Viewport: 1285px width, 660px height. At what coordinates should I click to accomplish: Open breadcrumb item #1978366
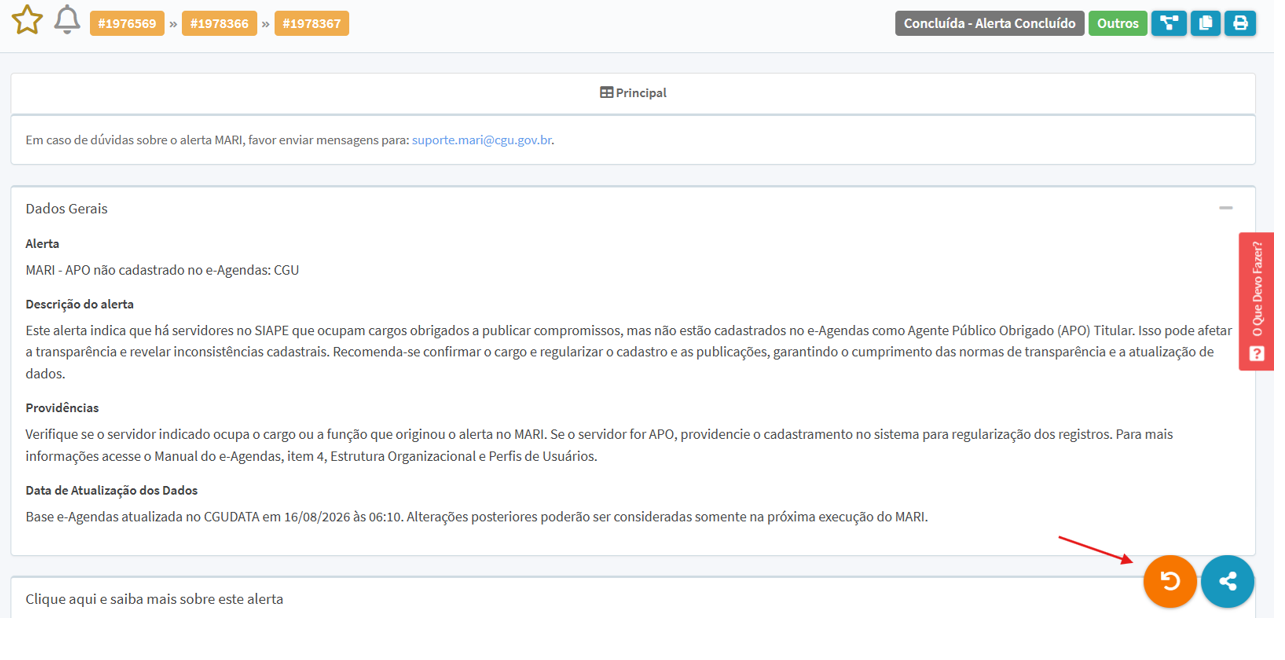(219, 23)
